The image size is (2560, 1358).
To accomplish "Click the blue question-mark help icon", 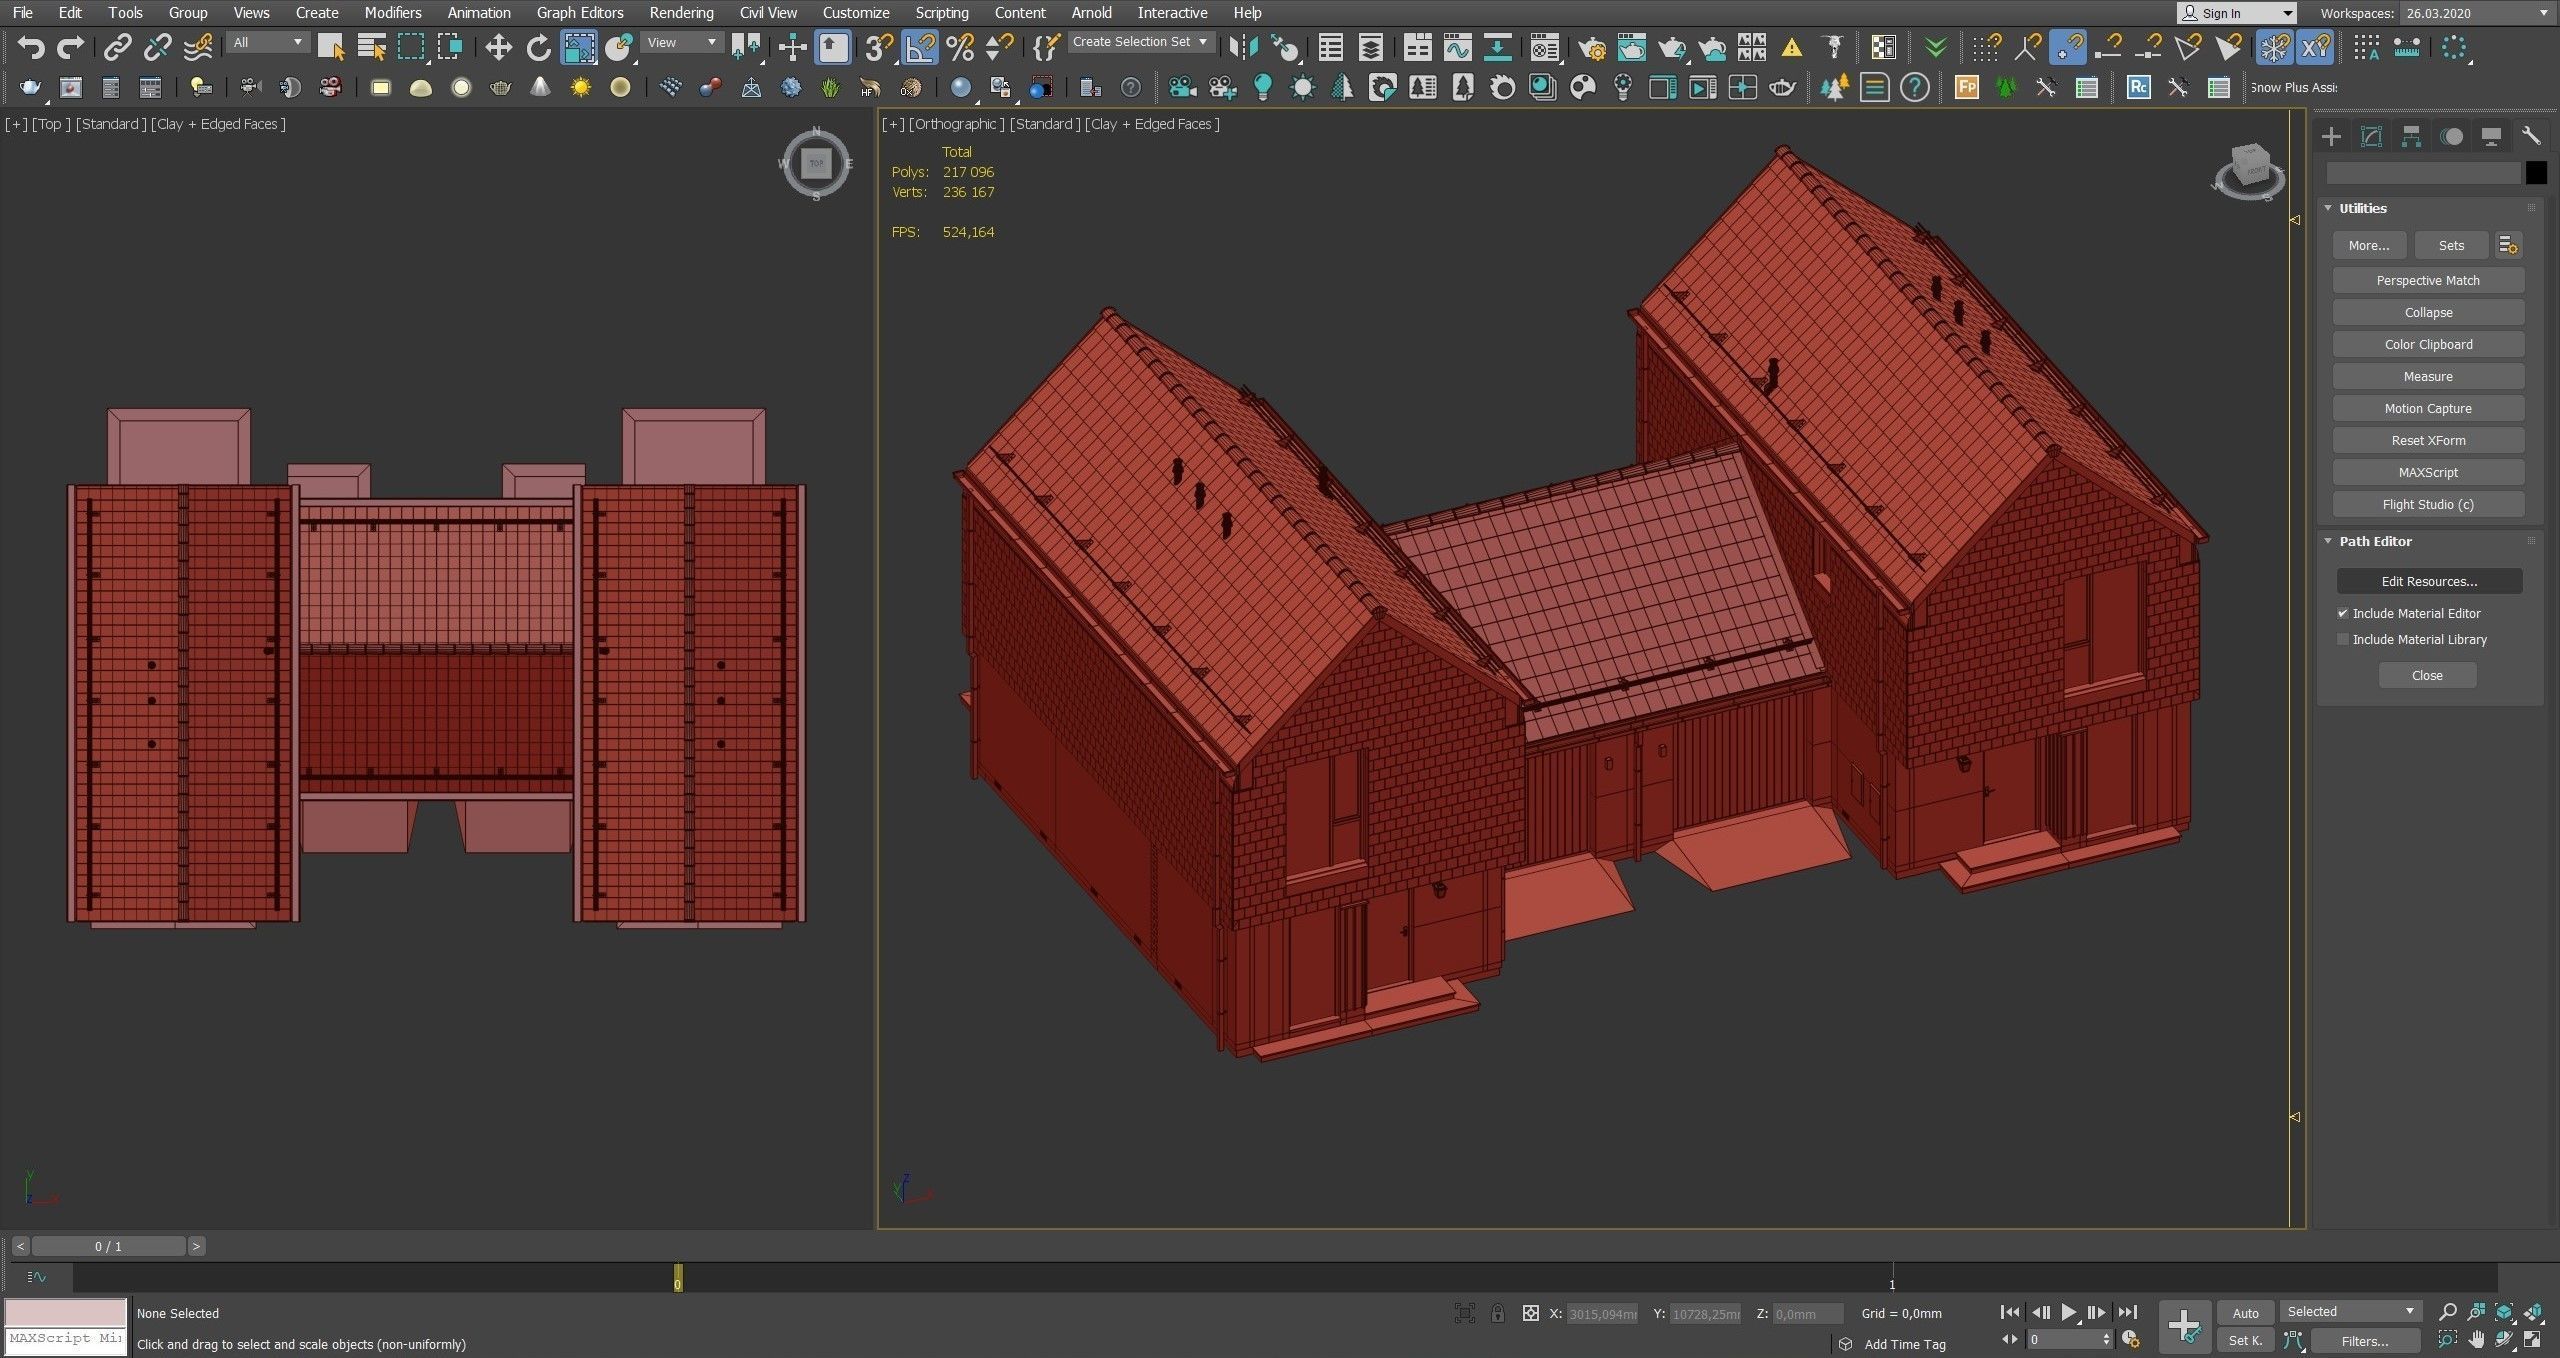I will tap(1914, 88).
